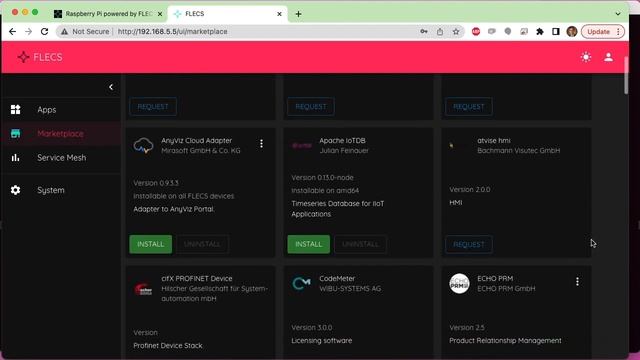Toggle light/dark theme with the sun icon
The image size is (640, 360).
(586, 57)
